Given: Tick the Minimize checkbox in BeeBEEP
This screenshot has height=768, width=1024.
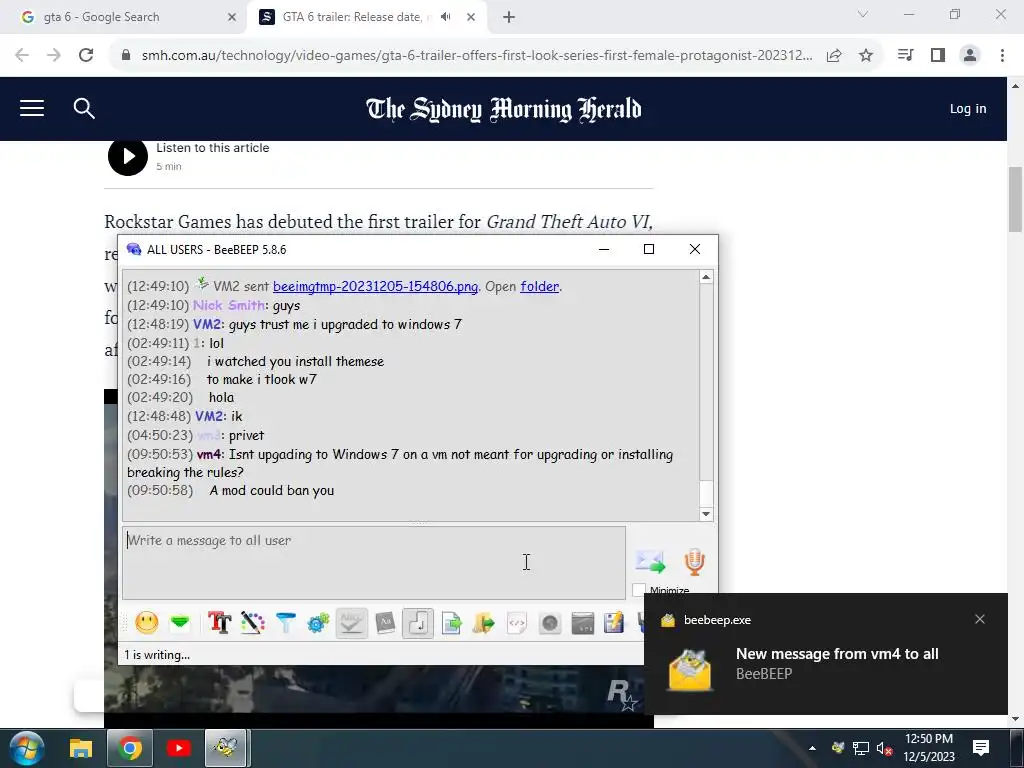Looking at the screenshot, I should (639, 590).
